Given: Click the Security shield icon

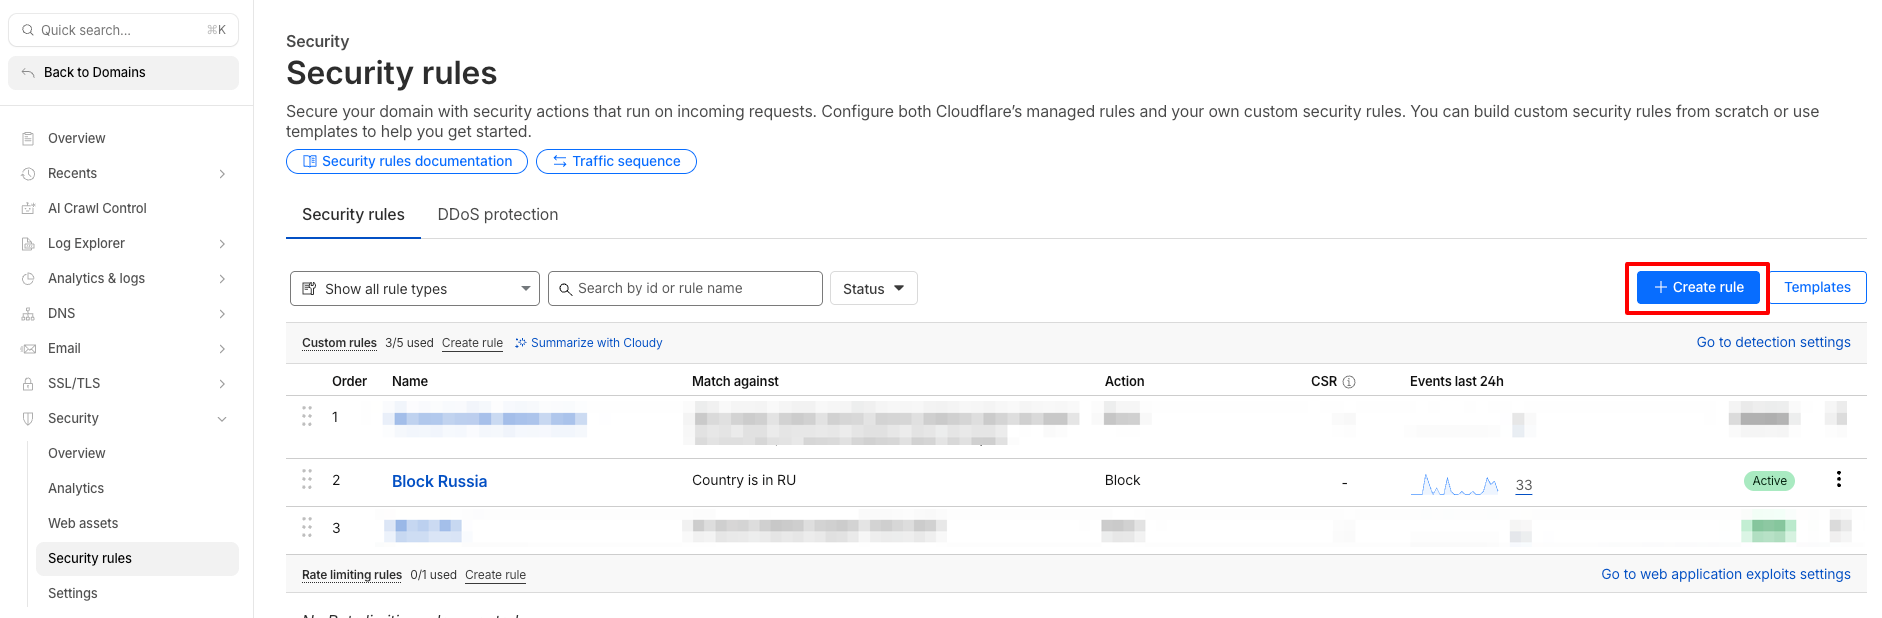Looking at the screenshot, I should coord(28,418).
